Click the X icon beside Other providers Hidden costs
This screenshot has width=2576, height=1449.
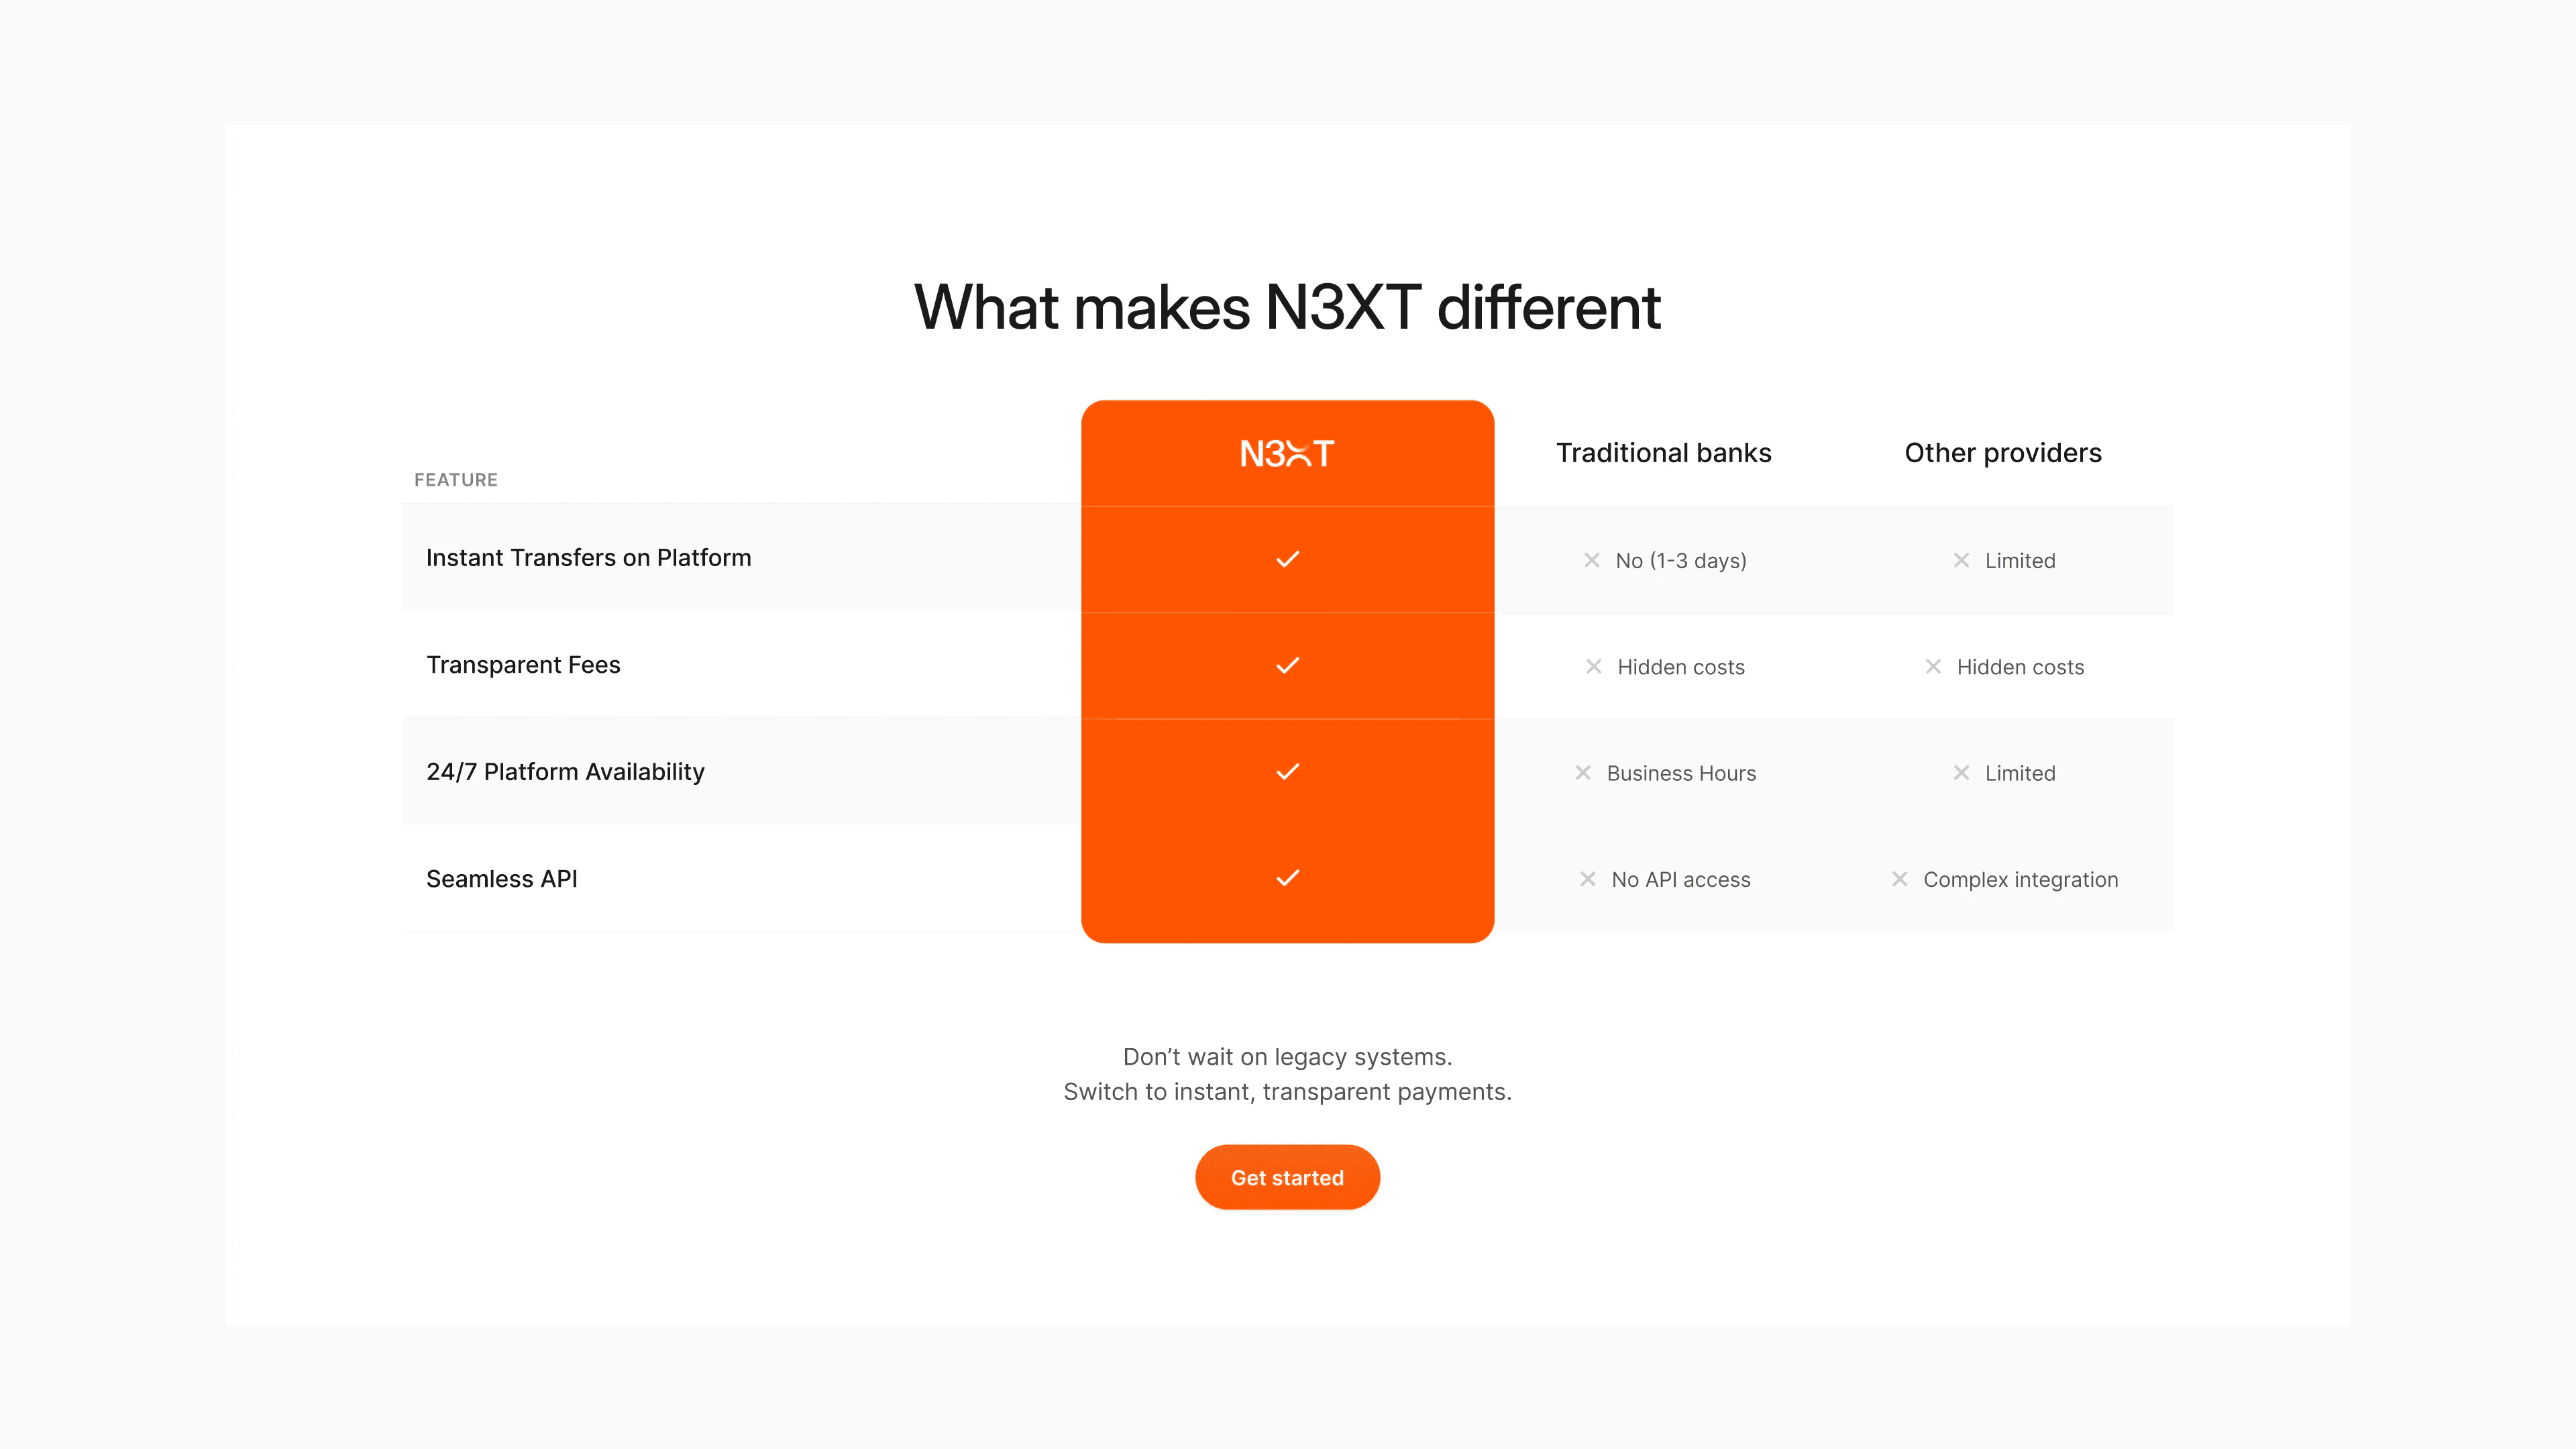pyautogui.click(x=1933, y=666)
